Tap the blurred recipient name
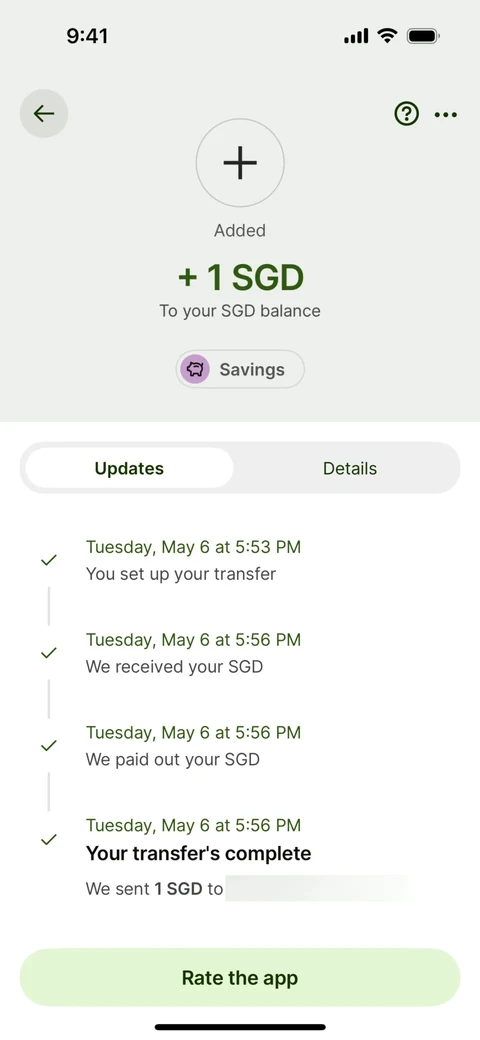Screen dimensions: 480x1040 [318, 889]
